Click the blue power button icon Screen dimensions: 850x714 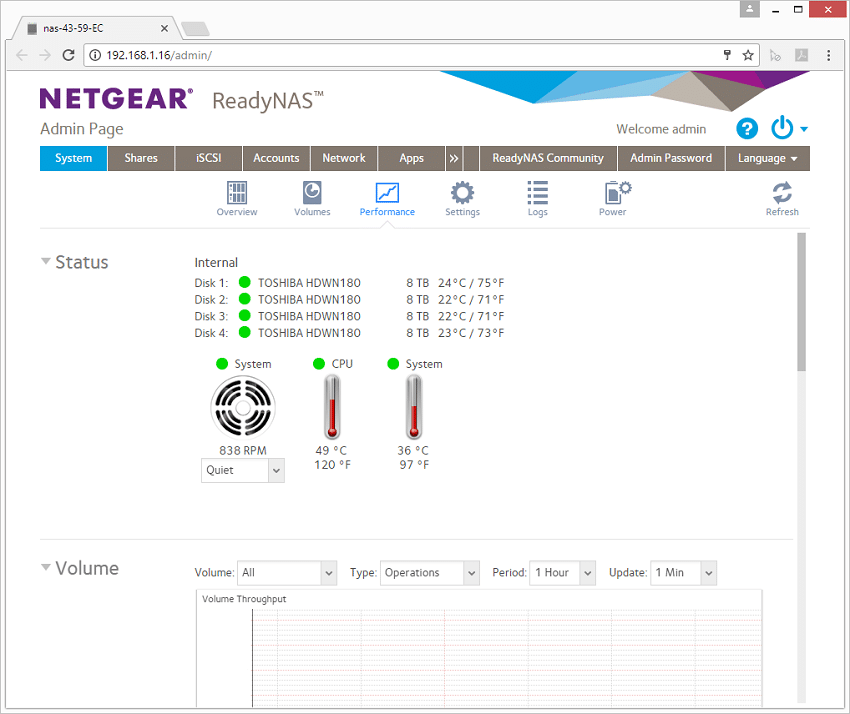pyautogui.click(x=782, y=128)
